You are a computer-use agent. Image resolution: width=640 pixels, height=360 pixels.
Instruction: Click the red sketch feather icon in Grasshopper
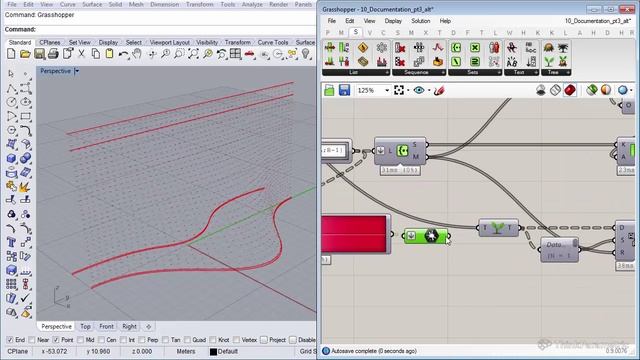pos(439,90)
